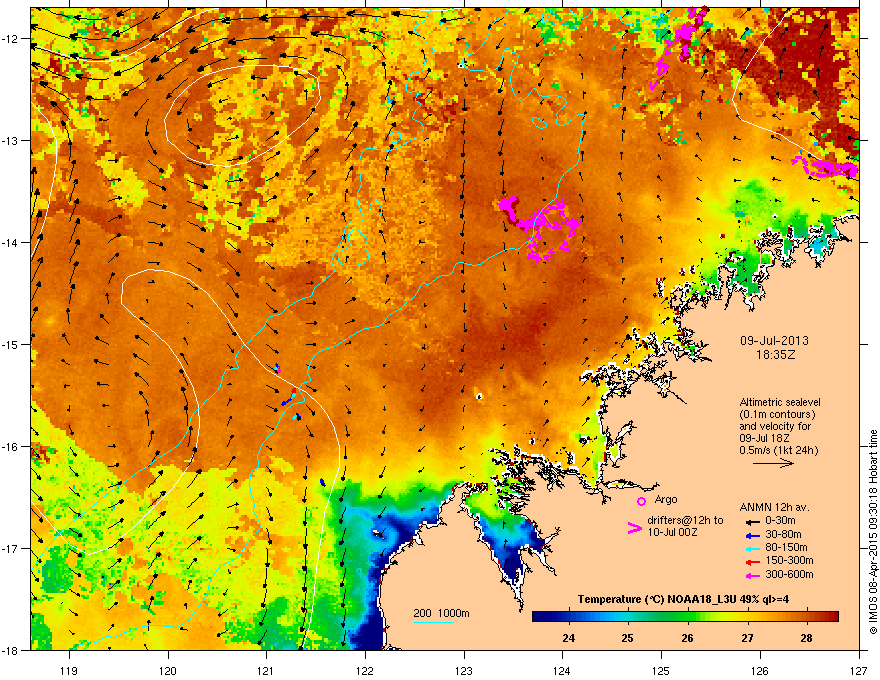Click the 'Altimetric sealevel' legend text

pyautogui.click(x=780, y=402)
